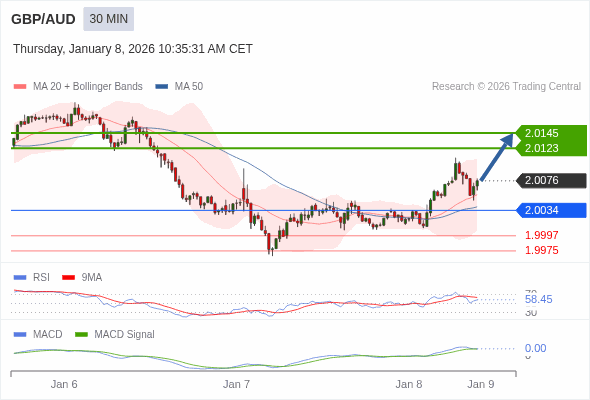Click the red 9MA legend swatch
Image resolution: width=590 pixels, height=400 pixels.
68,278
